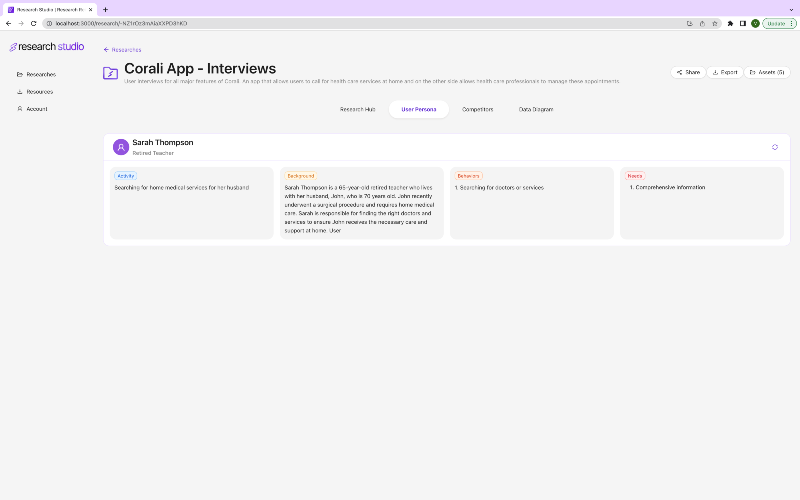The image size is (800, 500).
Task: Open the Assets (5) button
Action: pyautogui.click(x=767, y=72)
